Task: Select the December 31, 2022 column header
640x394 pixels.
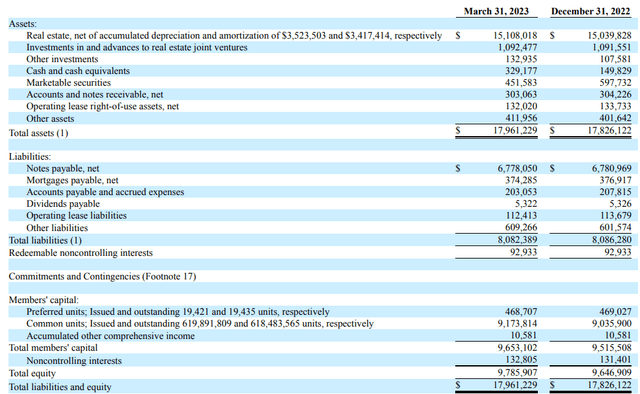Action: [x=590, y=11]
